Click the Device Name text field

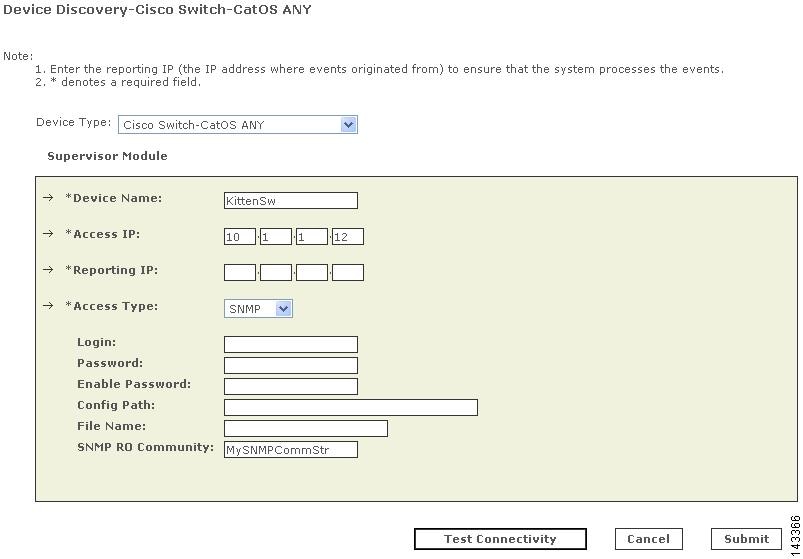290,201
